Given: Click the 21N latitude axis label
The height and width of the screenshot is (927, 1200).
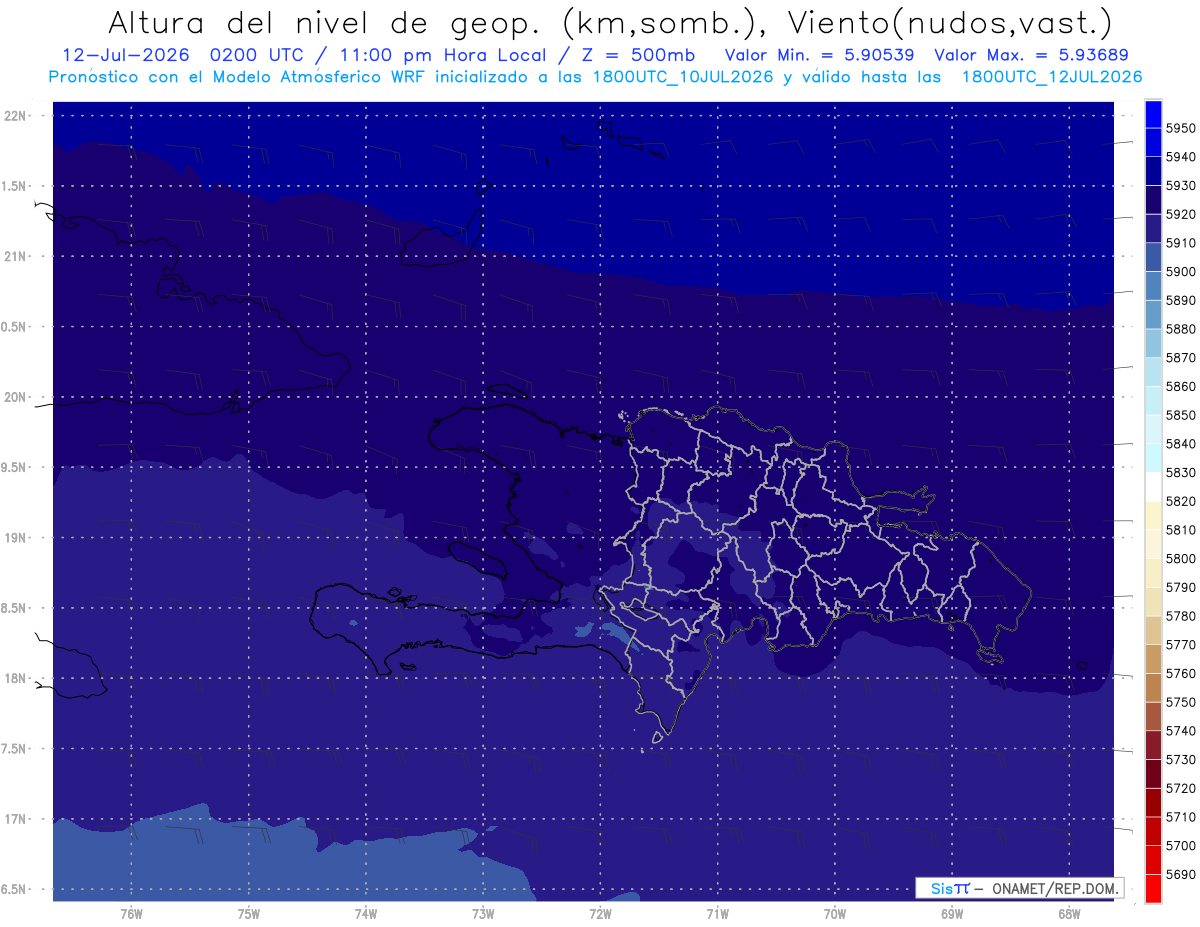Looking at the screenshot, I should click(17, 256).
